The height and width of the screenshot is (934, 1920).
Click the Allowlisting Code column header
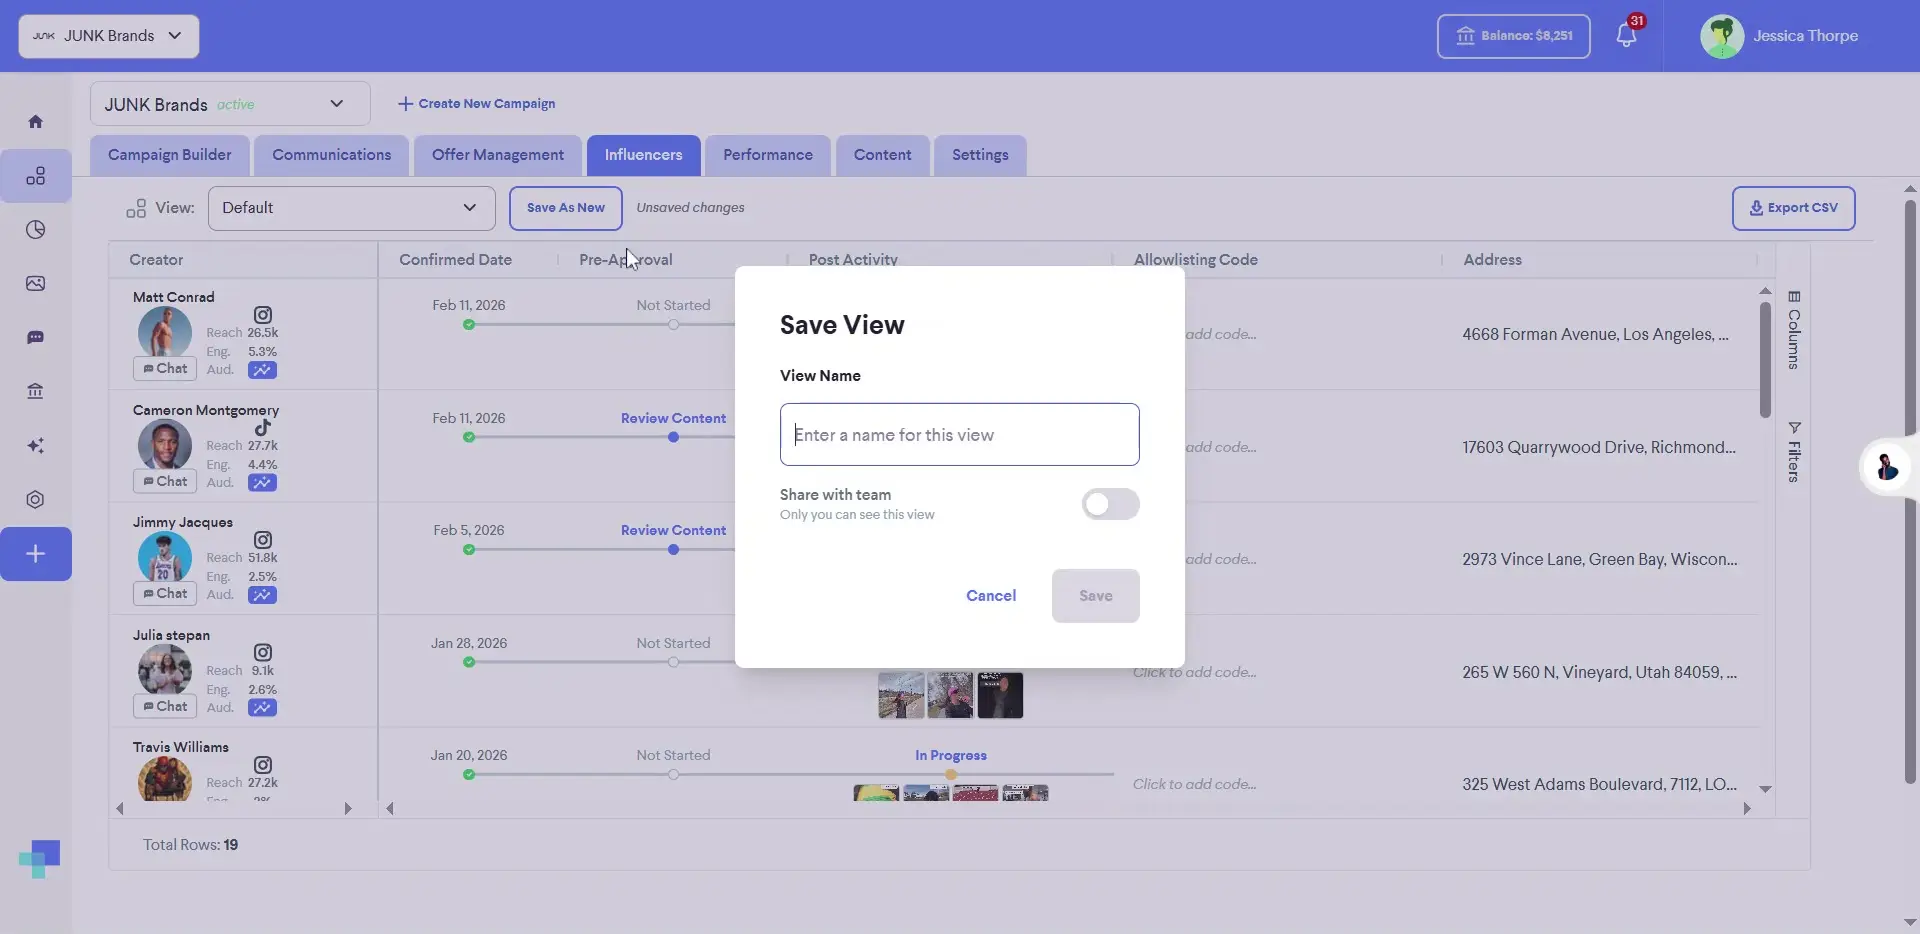coord(1195,260)
